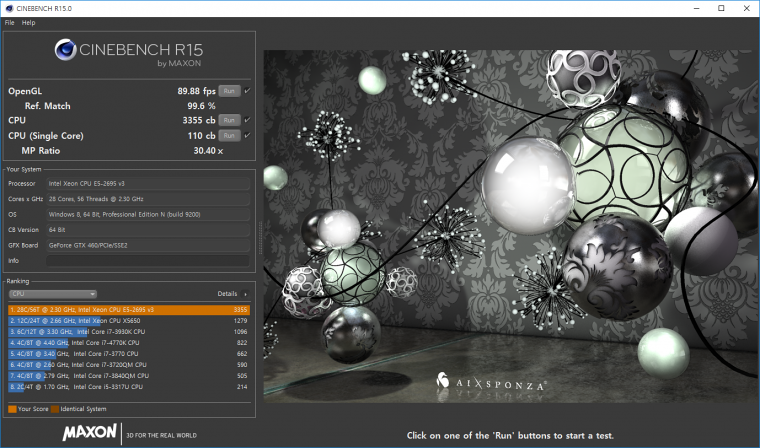Image resolution: width=760 pixels, height=448 pixels.
Task: Open the File menu
Action: point(10,22)
